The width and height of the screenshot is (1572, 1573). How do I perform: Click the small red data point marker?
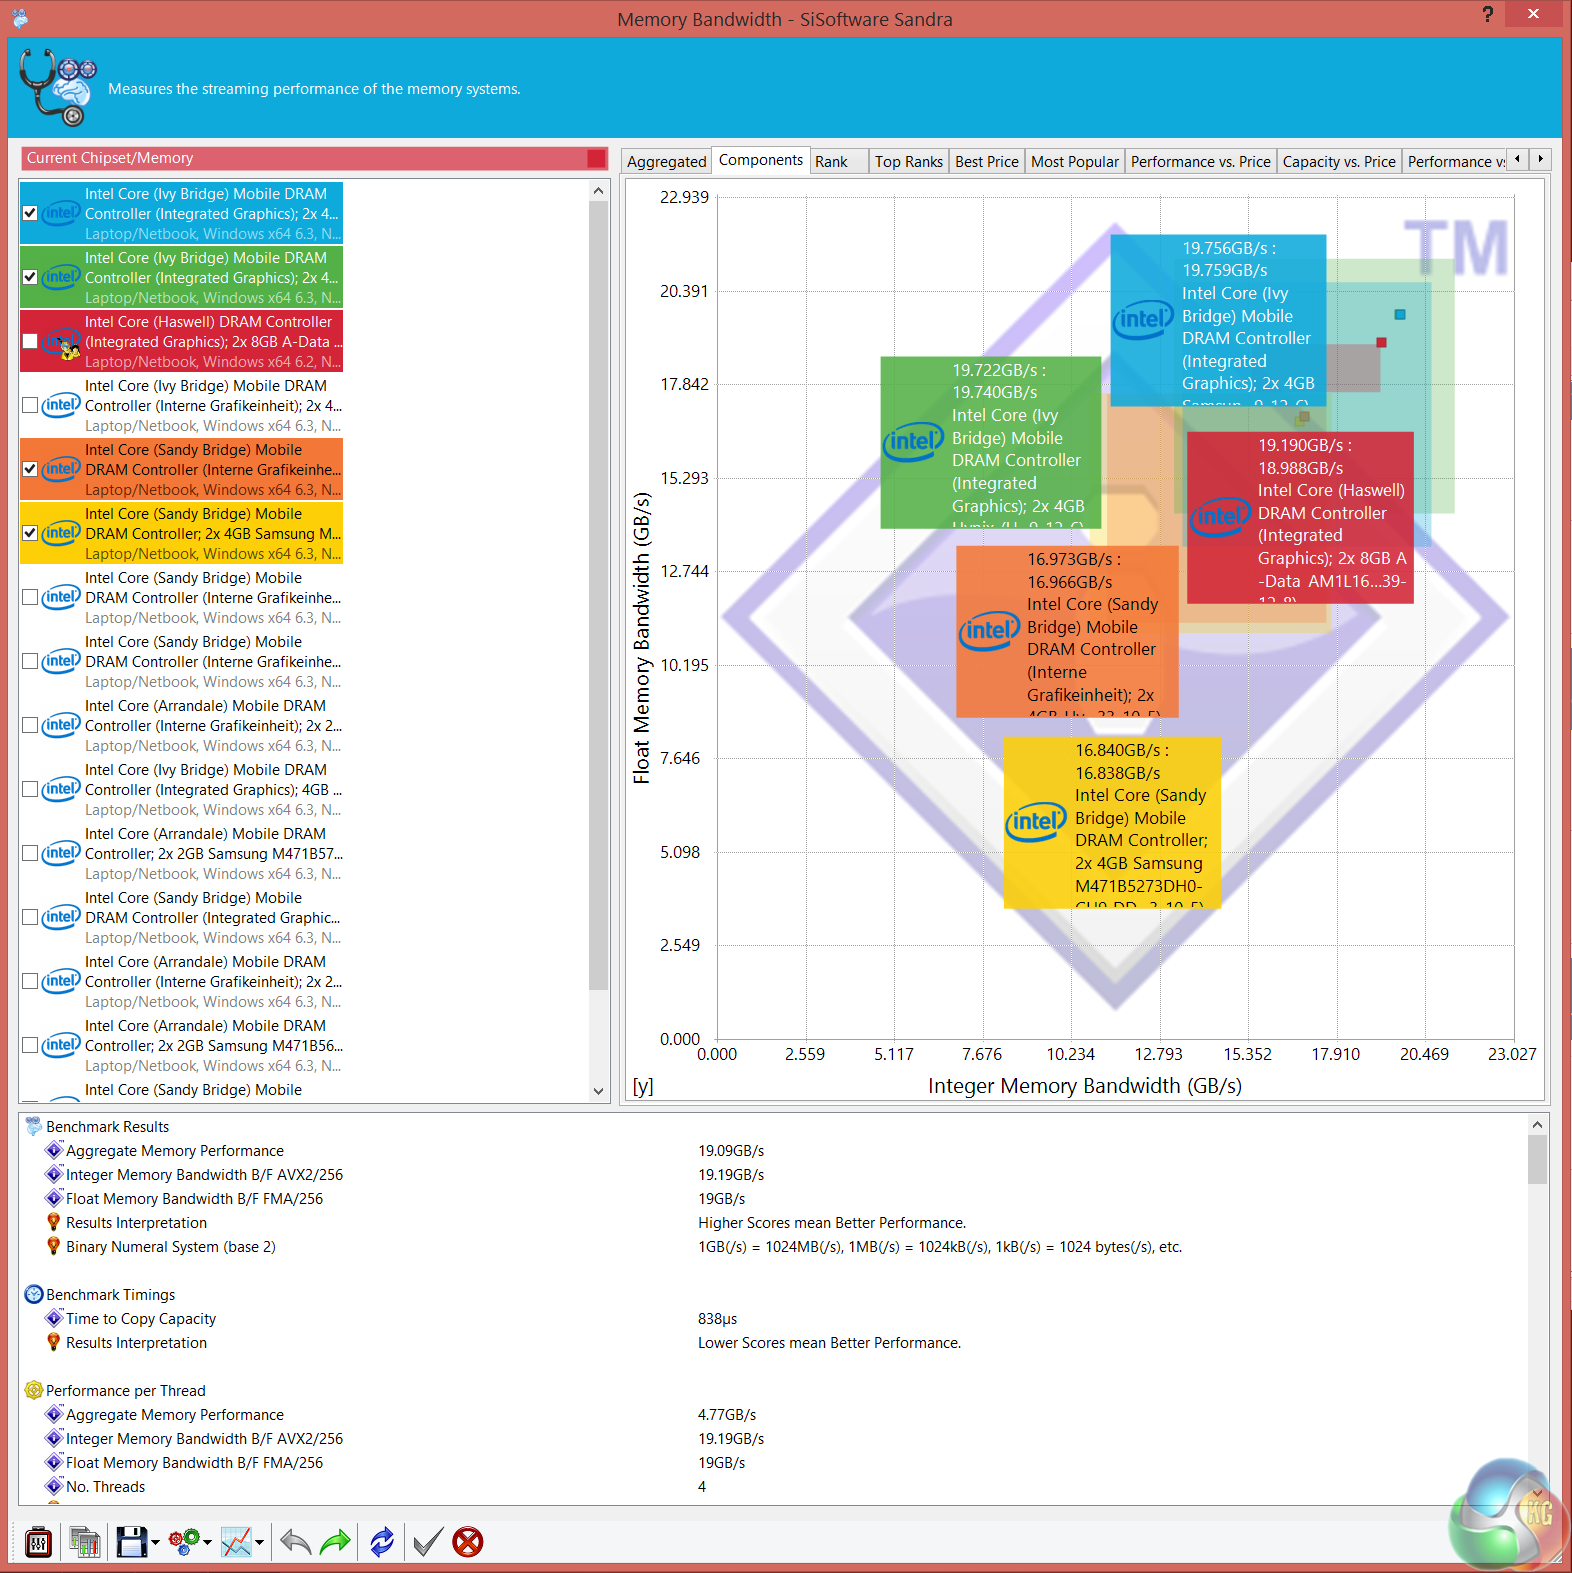[1381, 342]
